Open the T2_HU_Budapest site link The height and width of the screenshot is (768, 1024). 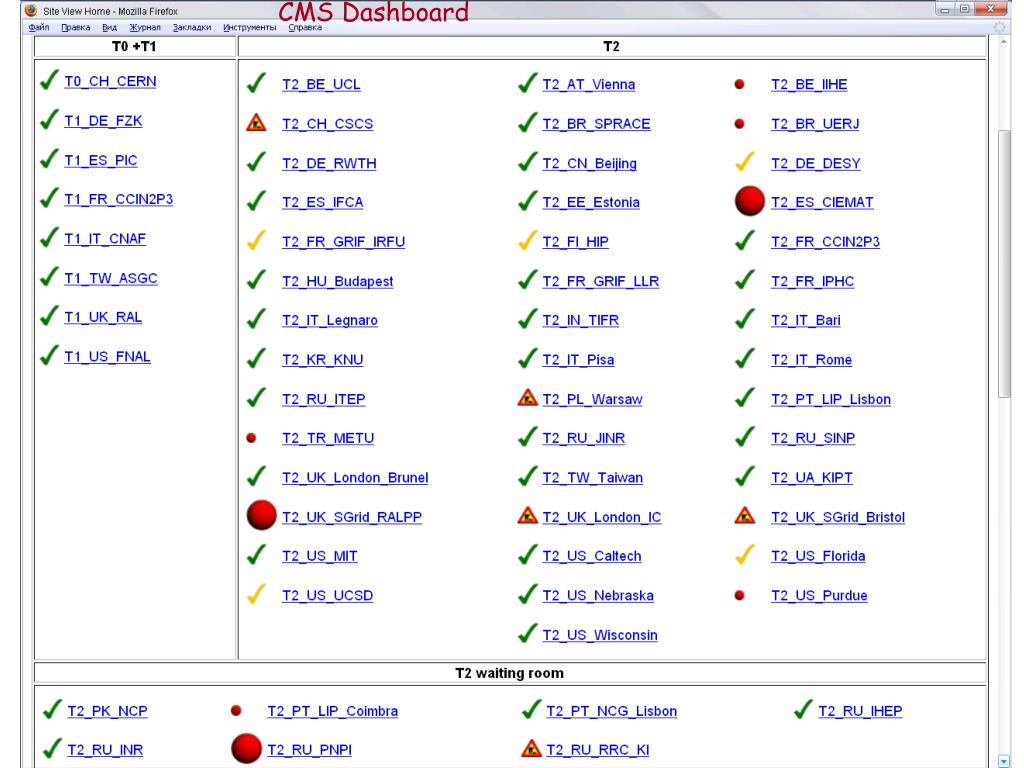(338, 281)
